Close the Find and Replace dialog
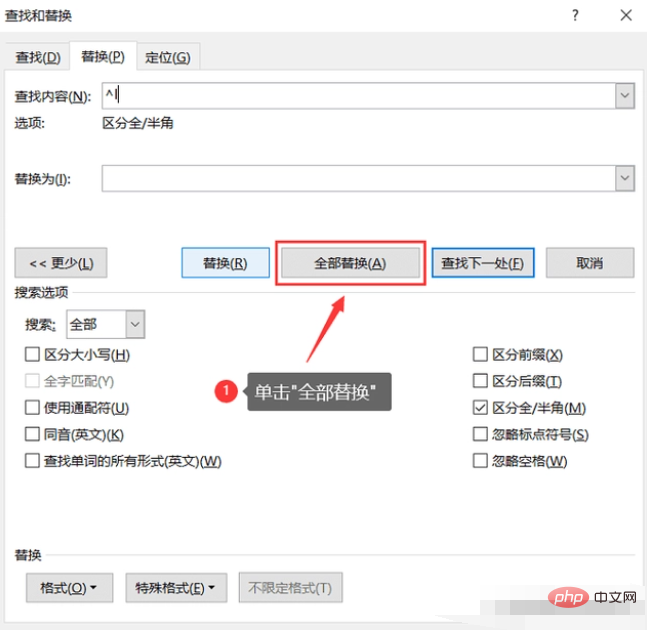647x630 pixels. point(624,16)
